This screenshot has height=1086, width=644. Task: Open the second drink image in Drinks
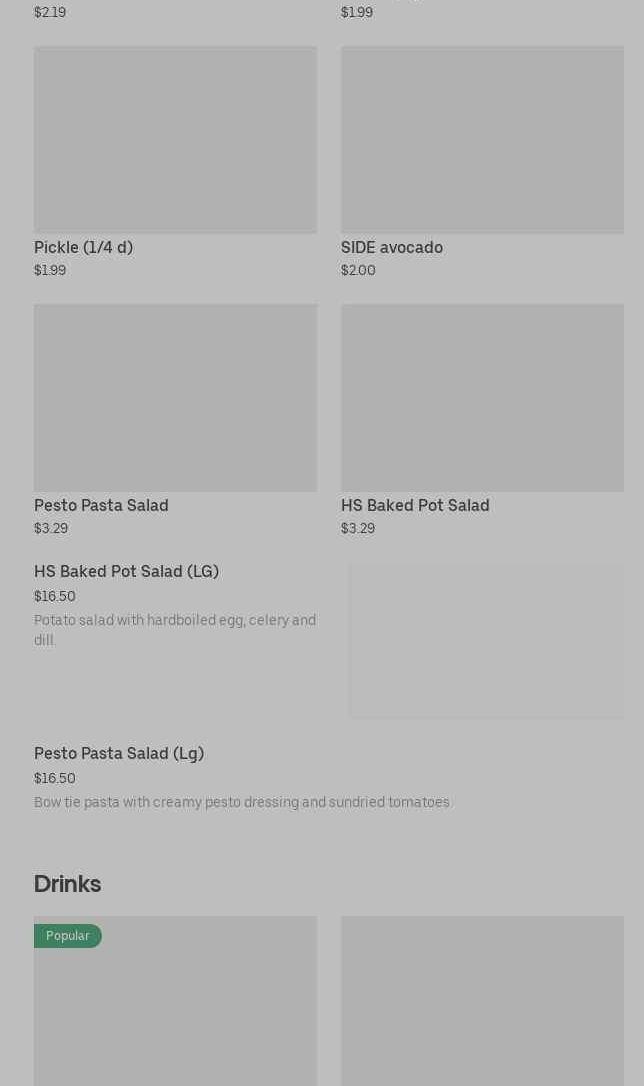(482, 1000)
